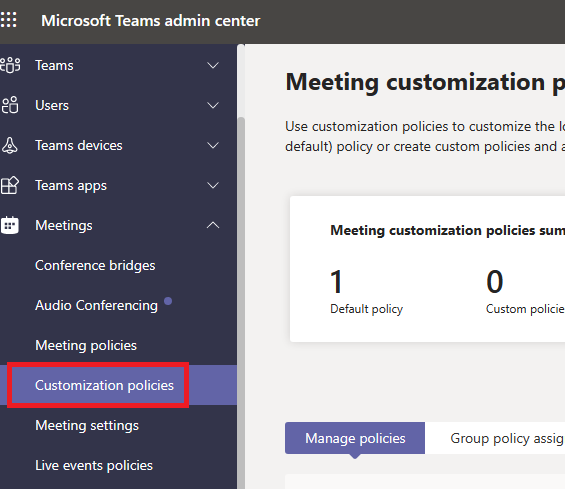The height and width of the screenshot is (490, 565).
Task: Click the Teams devices bell icon
Action: (x=10, y=145)
